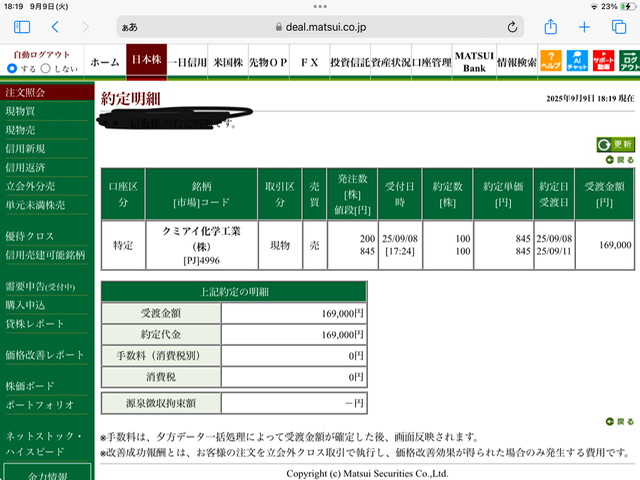Image resolution: width=640 pixels, height=480 pixels.
Task: Click the lower 戻る back link
Action: point(620,421)
